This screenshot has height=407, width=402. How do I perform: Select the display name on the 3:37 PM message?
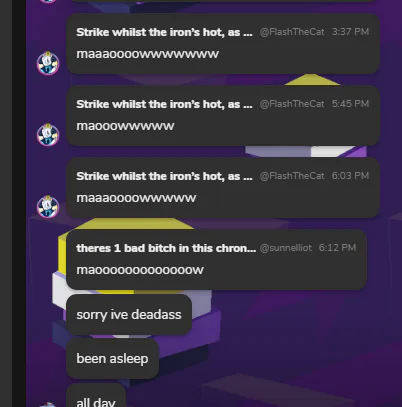[x=164, y=32]
